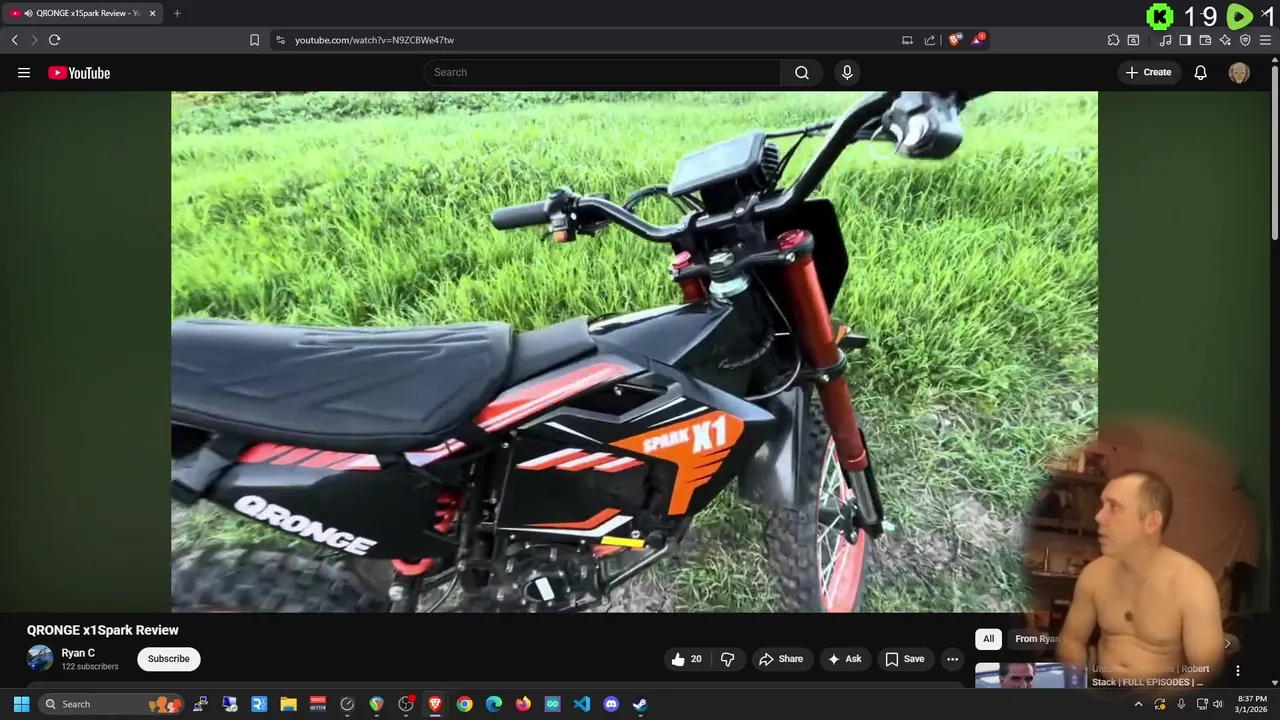Screen dimensions: 1280x720
Task: Open Microsoft Edge from taskbar
Action: pos(494,704)
